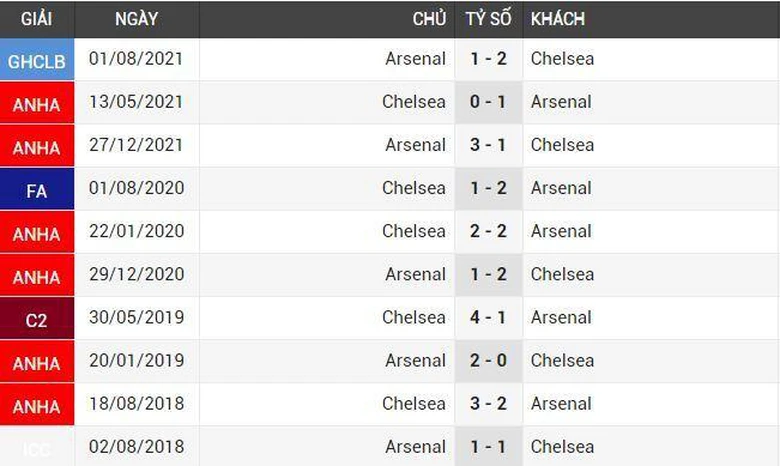Click the ICC league badge

37,448
